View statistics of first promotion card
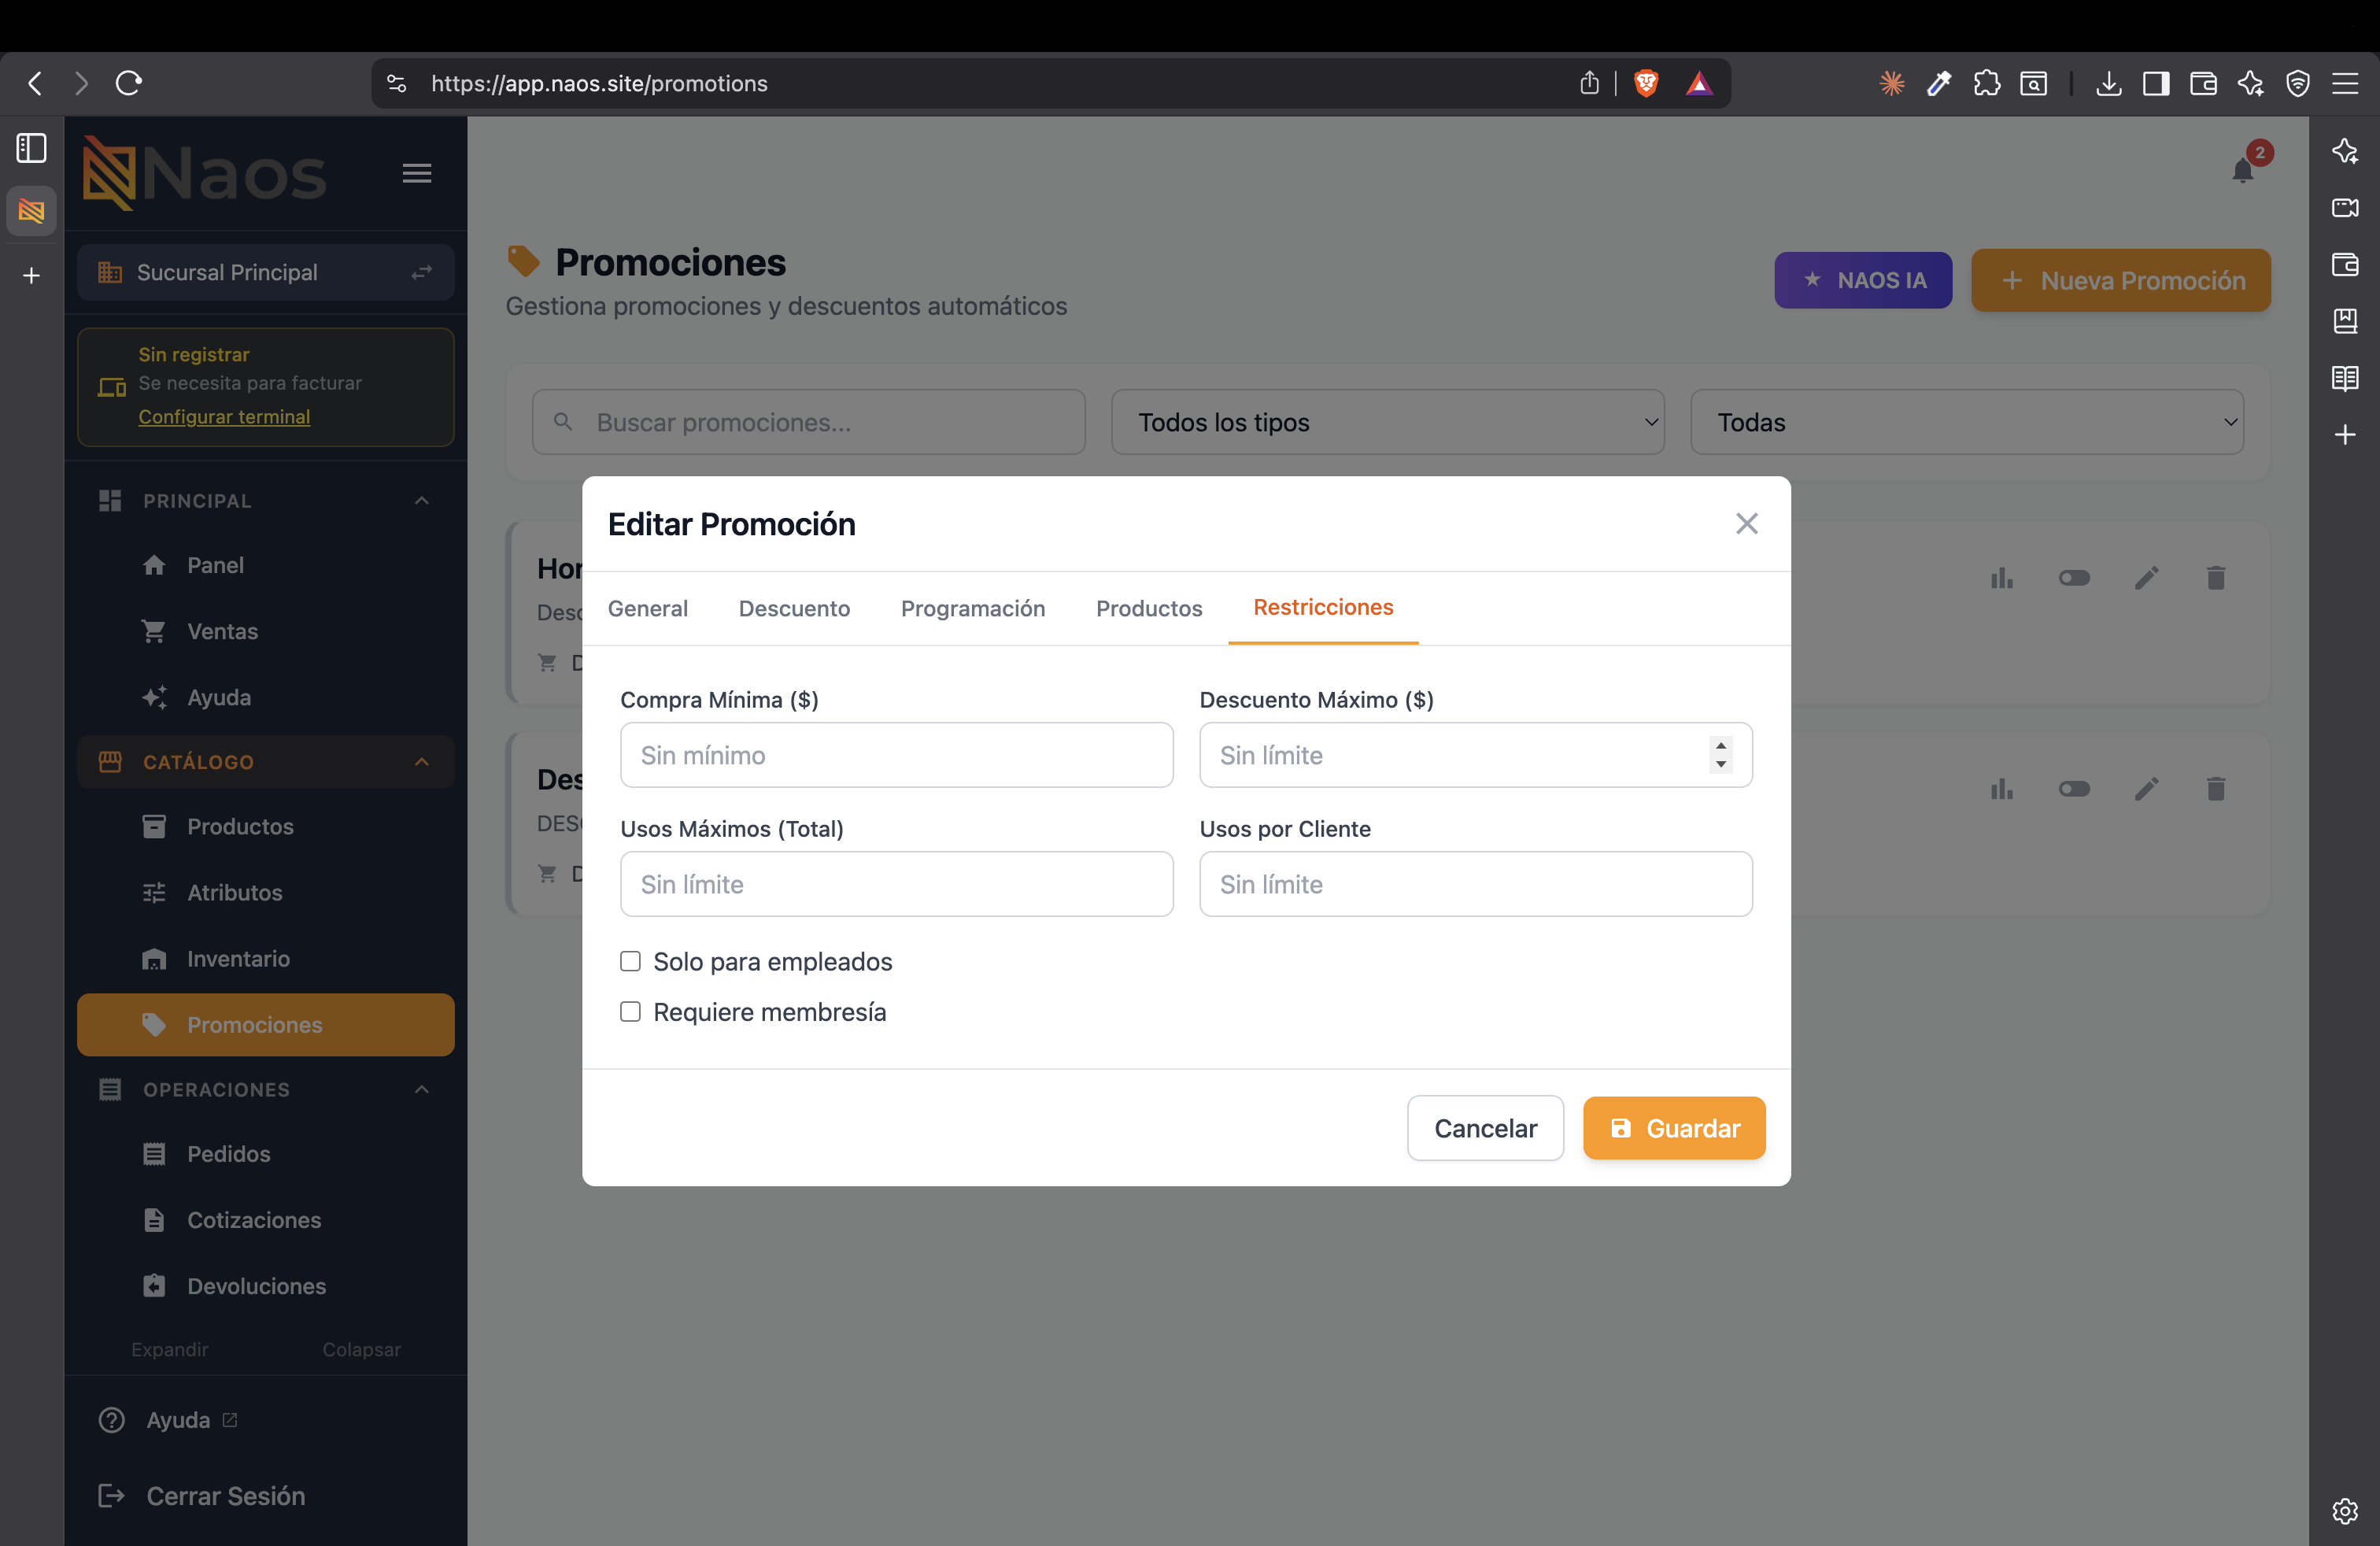The height and width of the screenshot is (1546, 2380). (x=2002, y=578)
